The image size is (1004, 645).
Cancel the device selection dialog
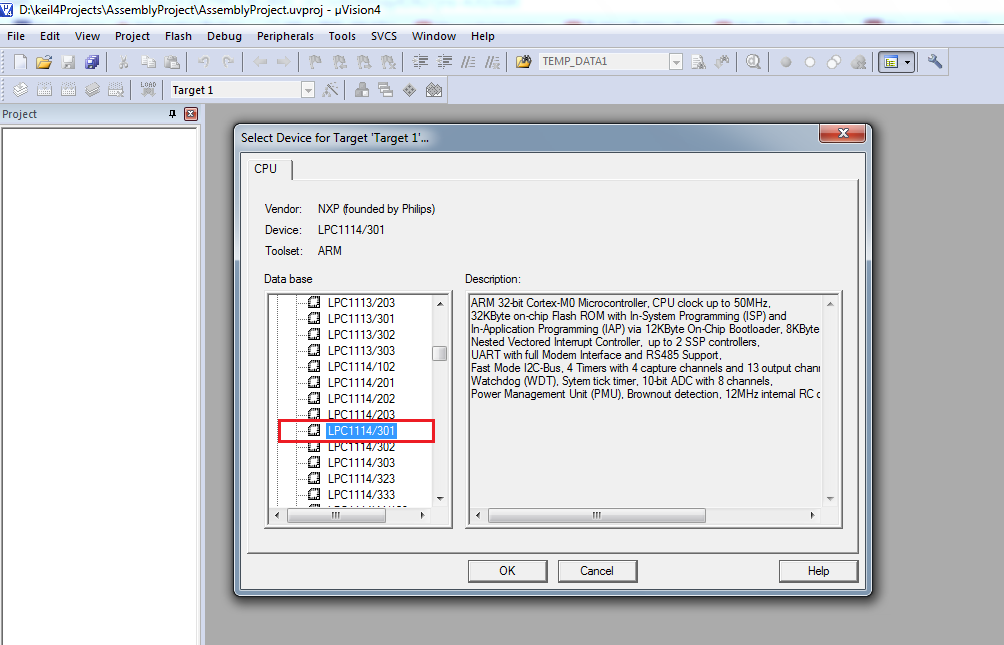pyautogui.click(x=597, y=571)
